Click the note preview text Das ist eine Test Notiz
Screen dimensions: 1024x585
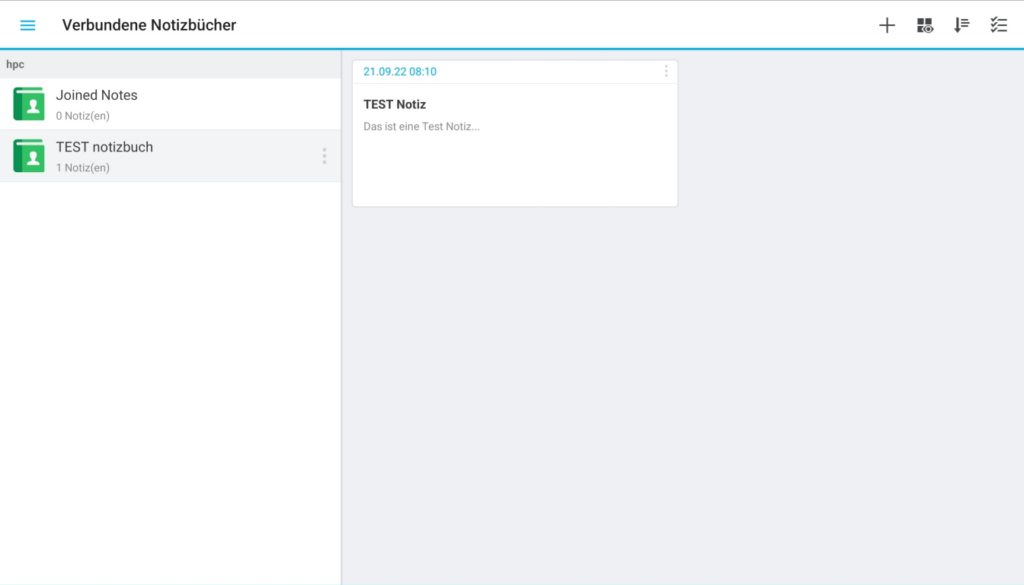(x=419, y=126)
